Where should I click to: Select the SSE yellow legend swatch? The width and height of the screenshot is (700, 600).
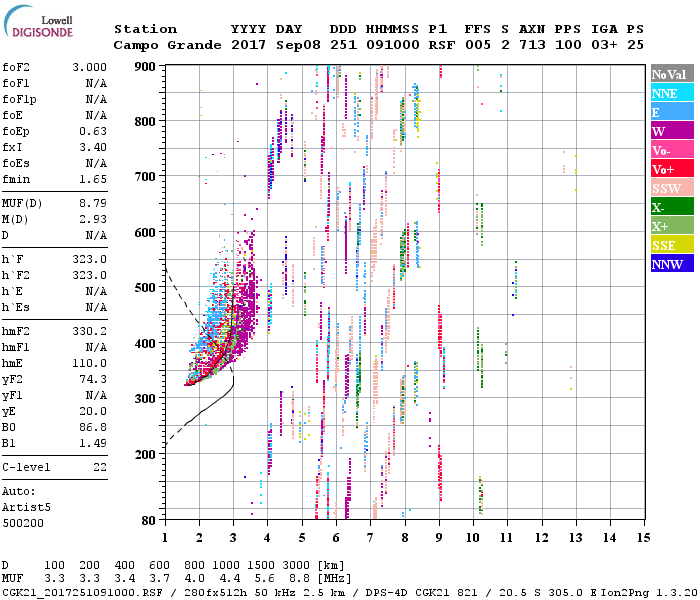pyautogui.click(x=672, y=245)
